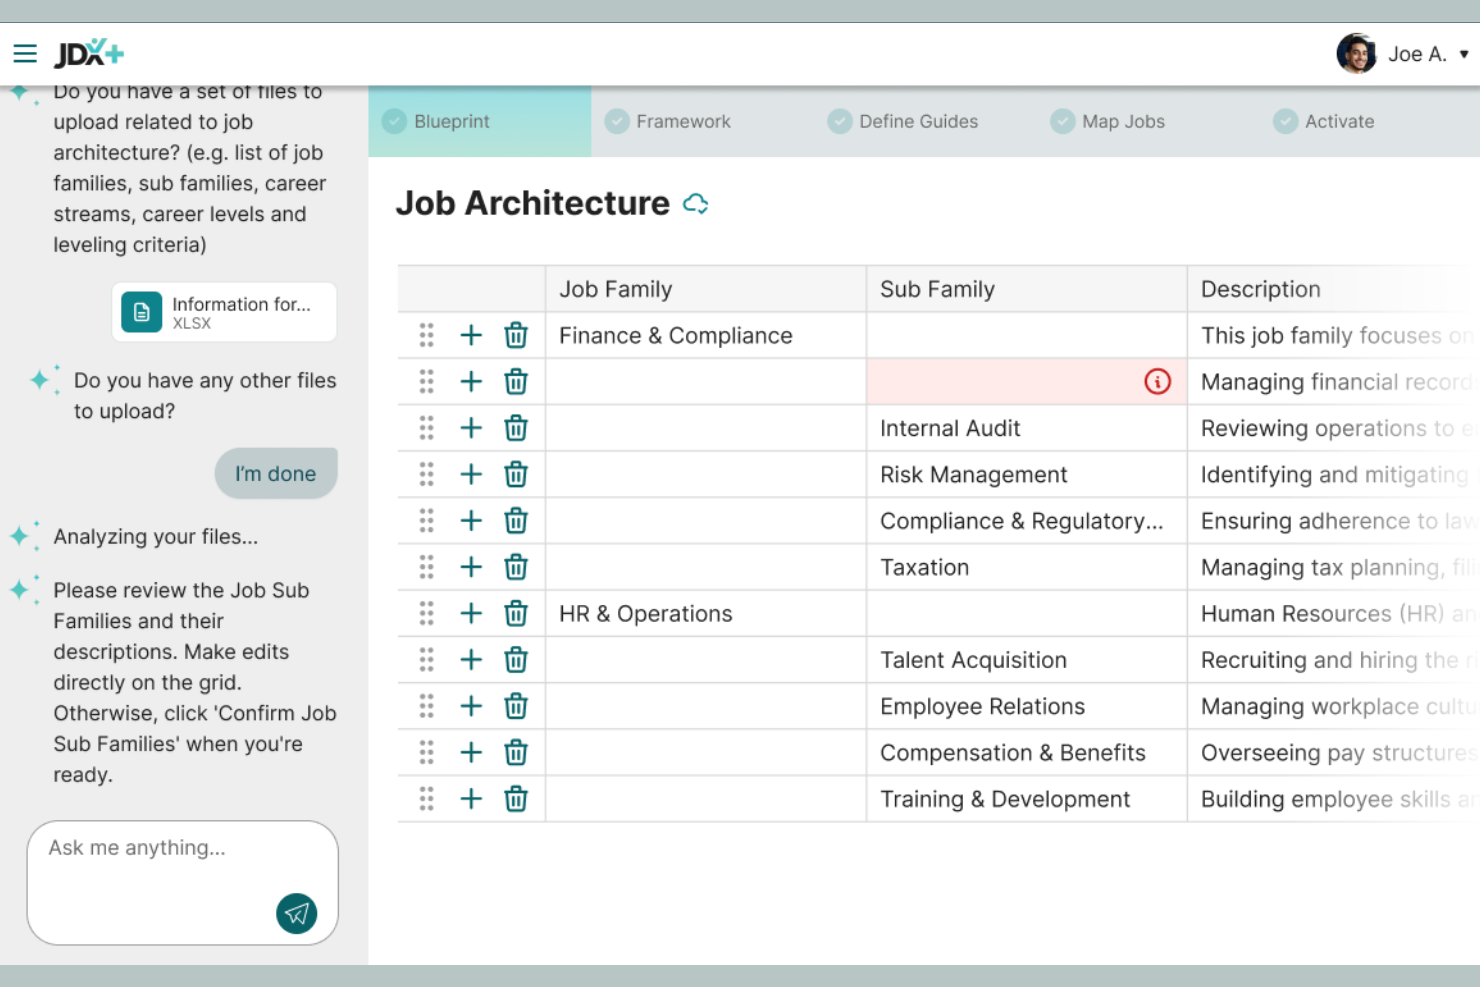Send the chat message with paper-plane button
Viewport: 1480px width, 987px height.
coord(297,913)
